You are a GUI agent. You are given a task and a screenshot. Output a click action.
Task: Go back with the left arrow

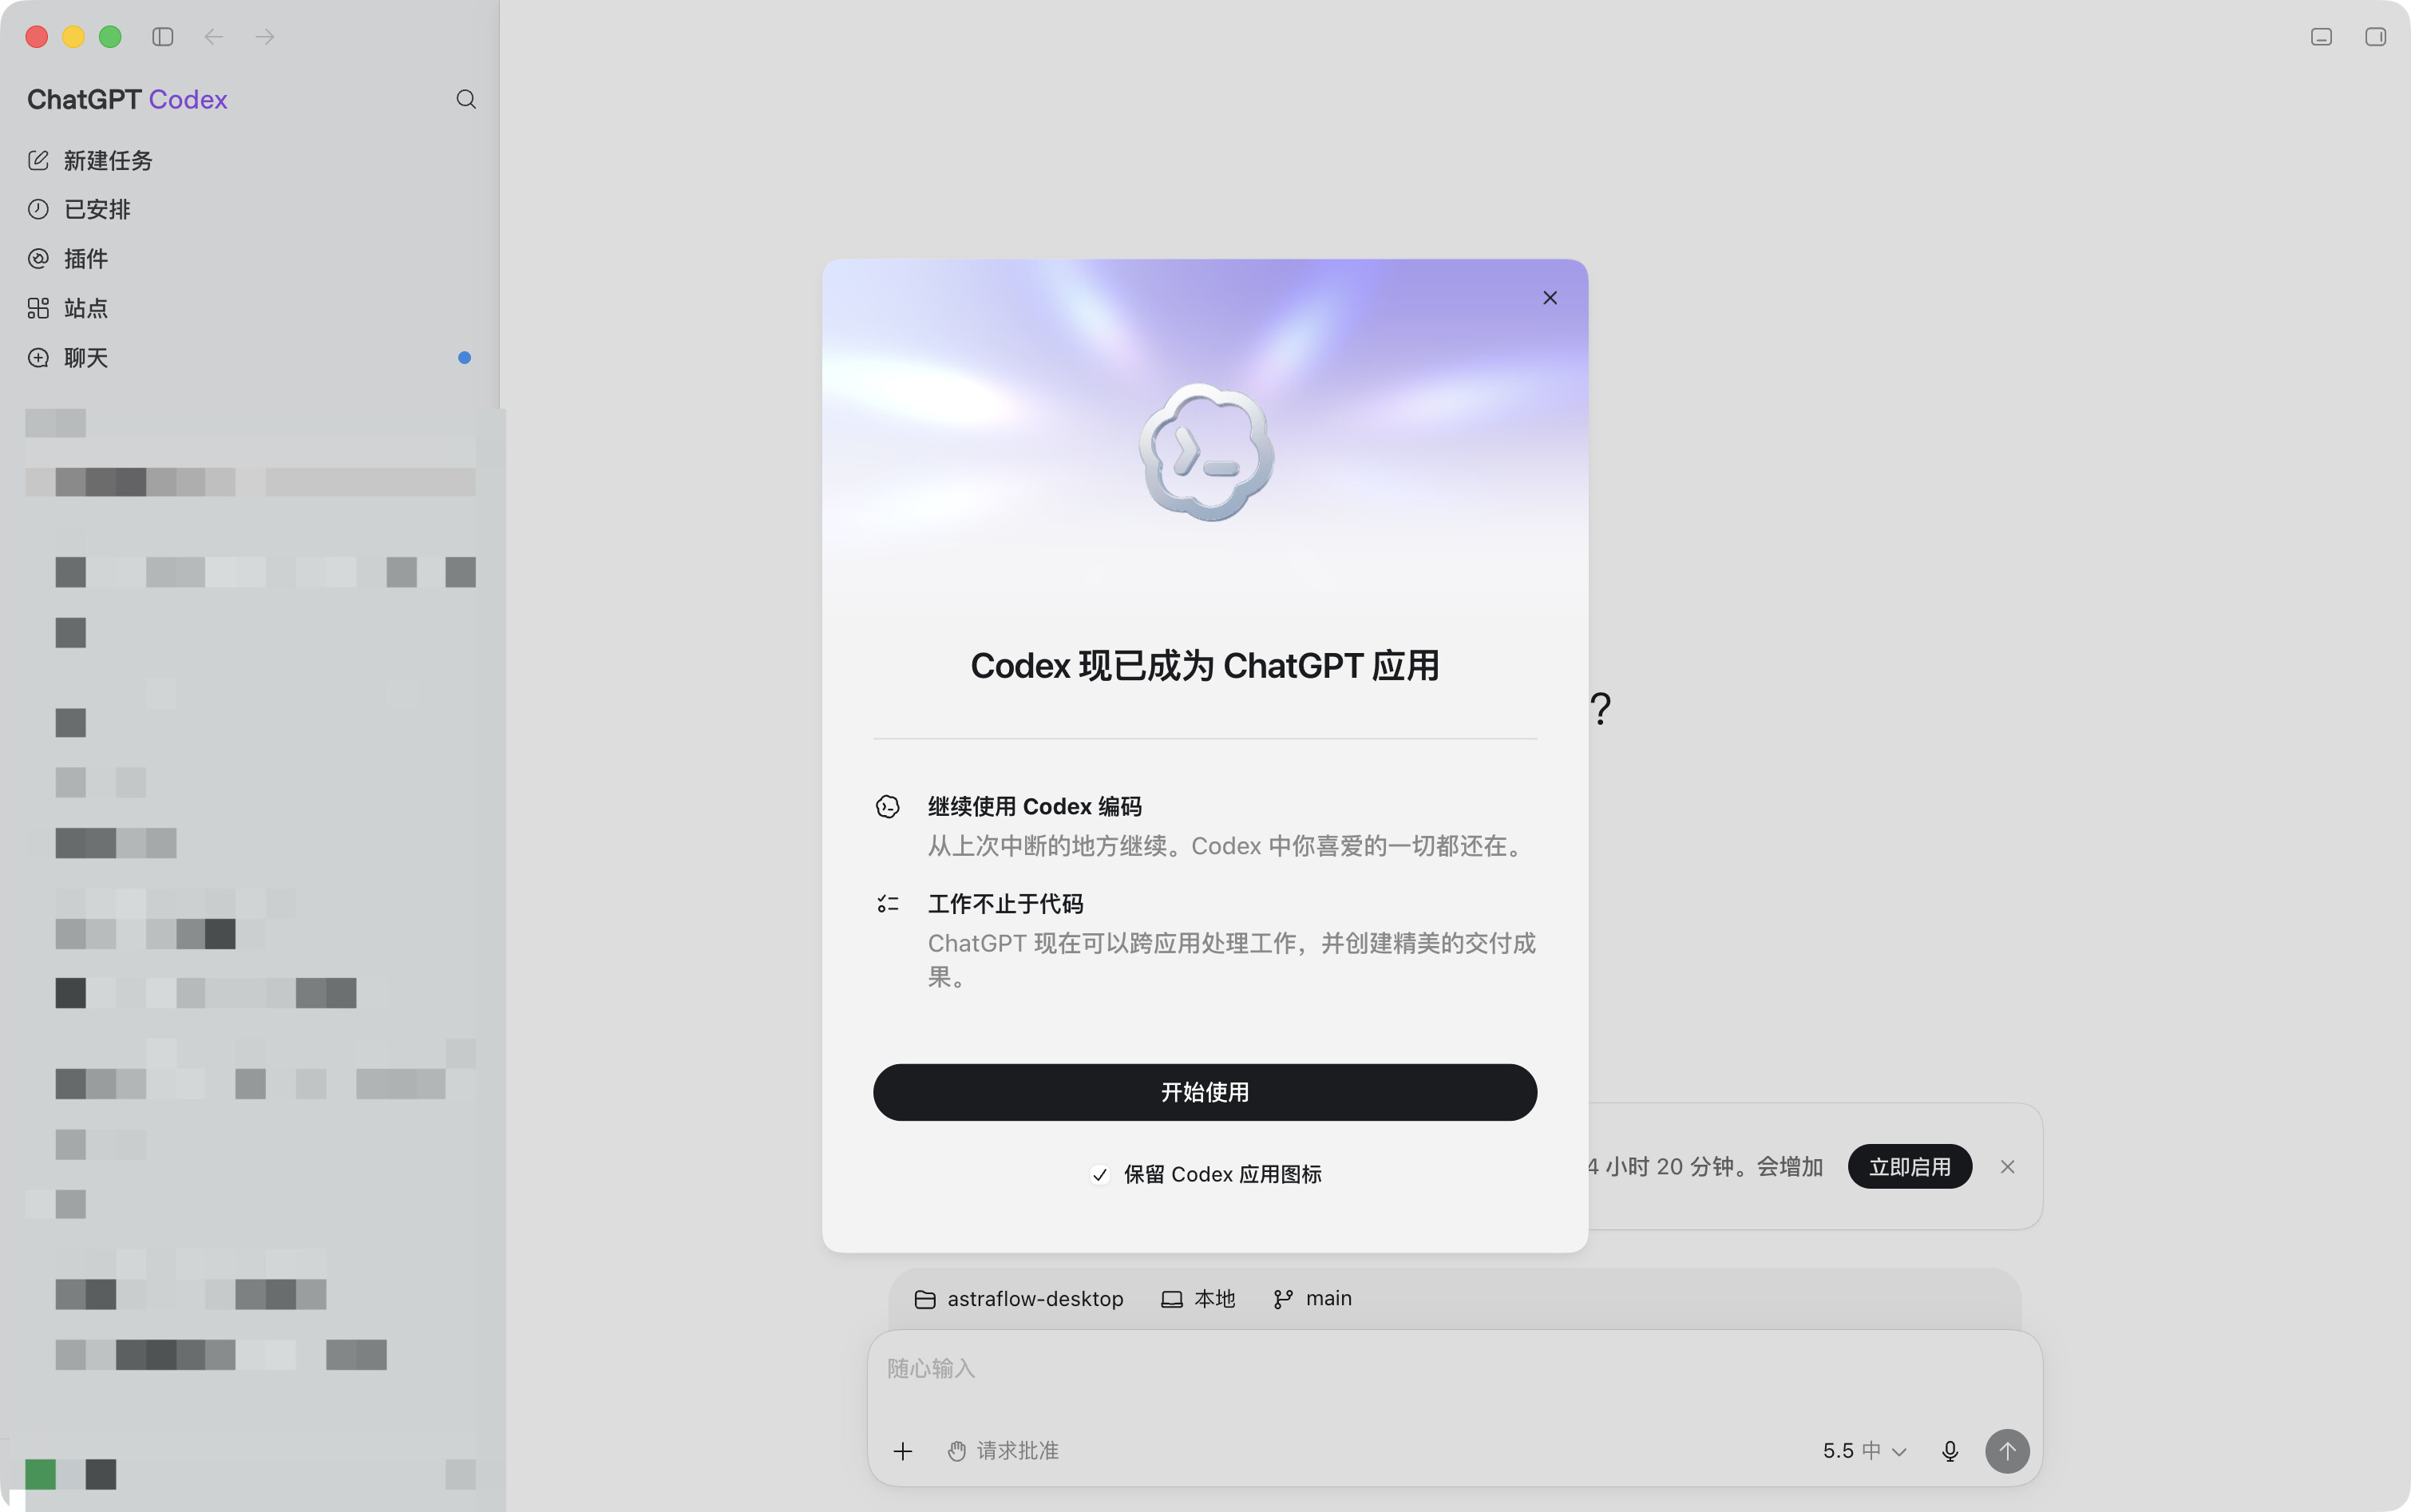pyautogui.click(x=213, y=37)
